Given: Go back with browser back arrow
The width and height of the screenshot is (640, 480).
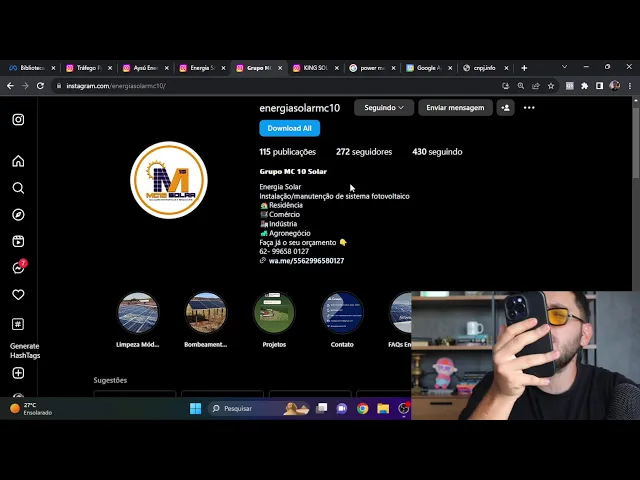Looking at the screenshot, I should click(10, 86).
